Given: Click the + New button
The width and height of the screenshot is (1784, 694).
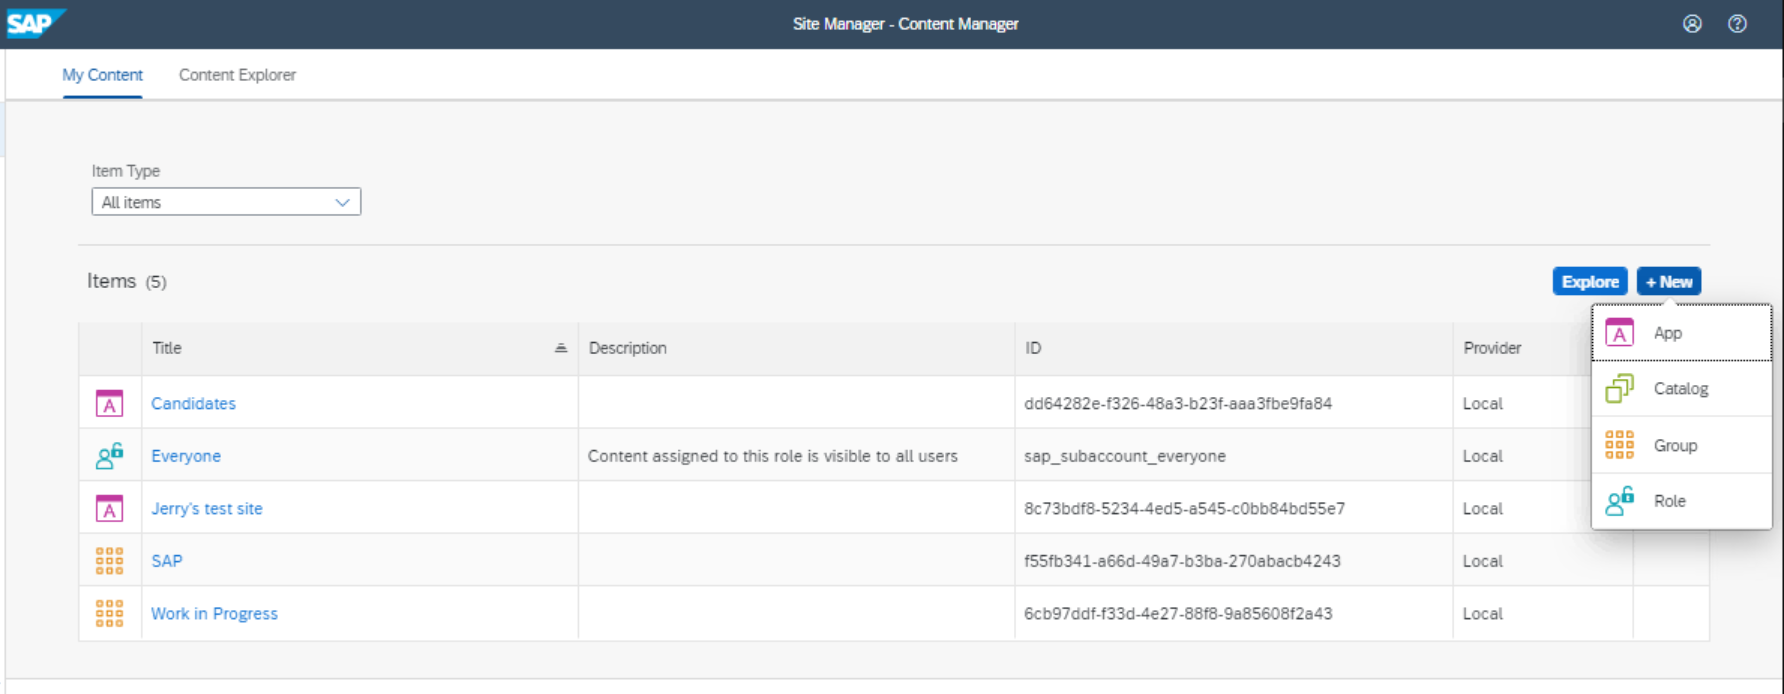Looking at the screenshot, I should click(1669, 282).
